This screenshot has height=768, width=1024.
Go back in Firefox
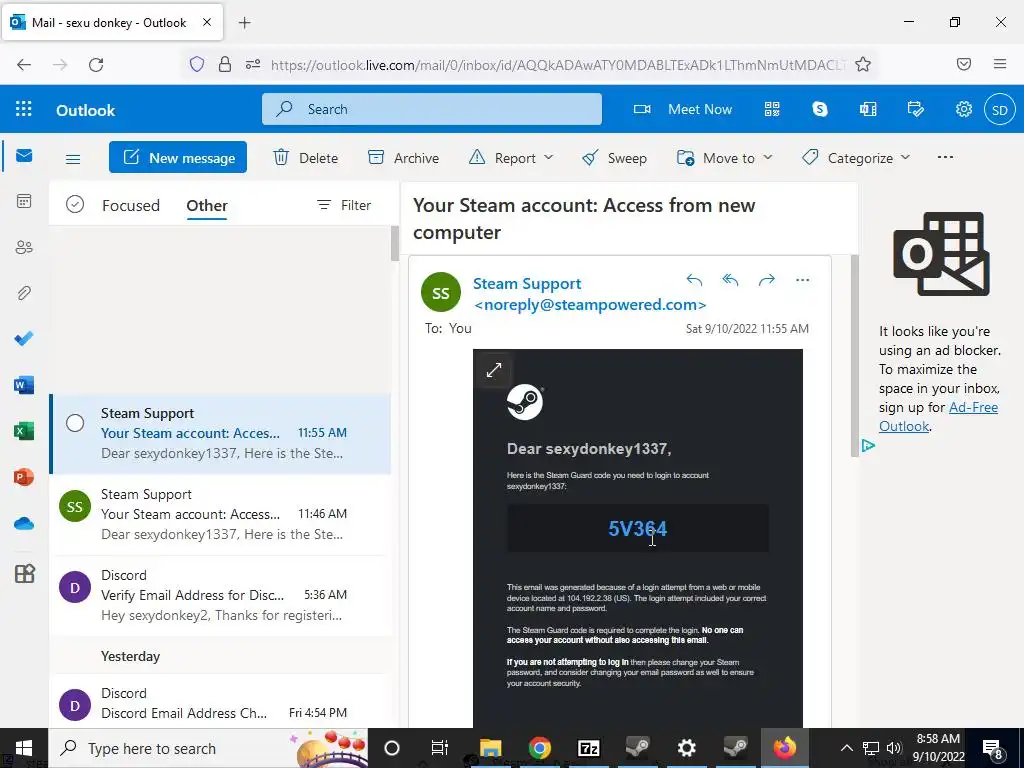24,65
